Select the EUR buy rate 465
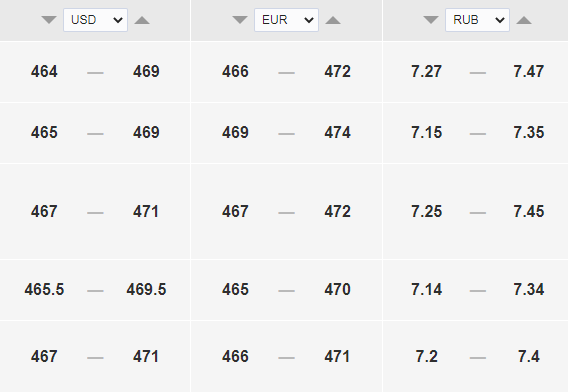This screenshot has height=392, width=568. [235, 289]
